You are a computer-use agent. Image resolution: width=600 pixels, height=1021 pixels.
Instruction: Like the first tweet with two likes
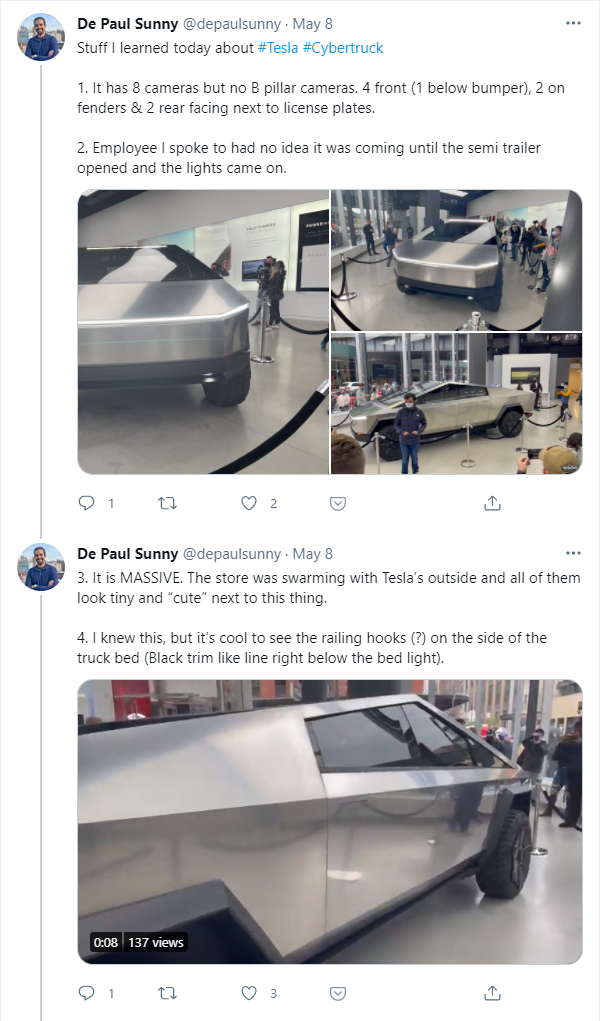coord(249,503)
